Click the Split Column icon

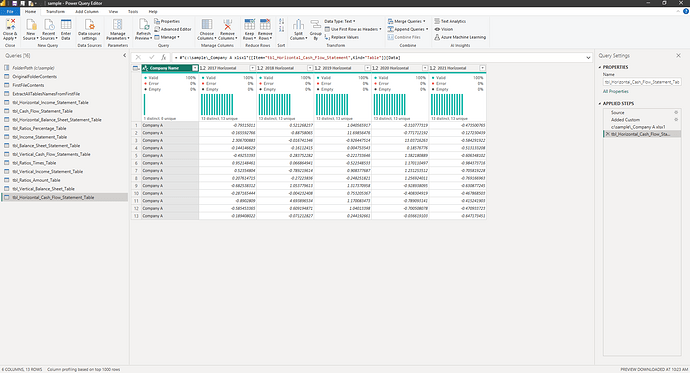click(298, 25)
